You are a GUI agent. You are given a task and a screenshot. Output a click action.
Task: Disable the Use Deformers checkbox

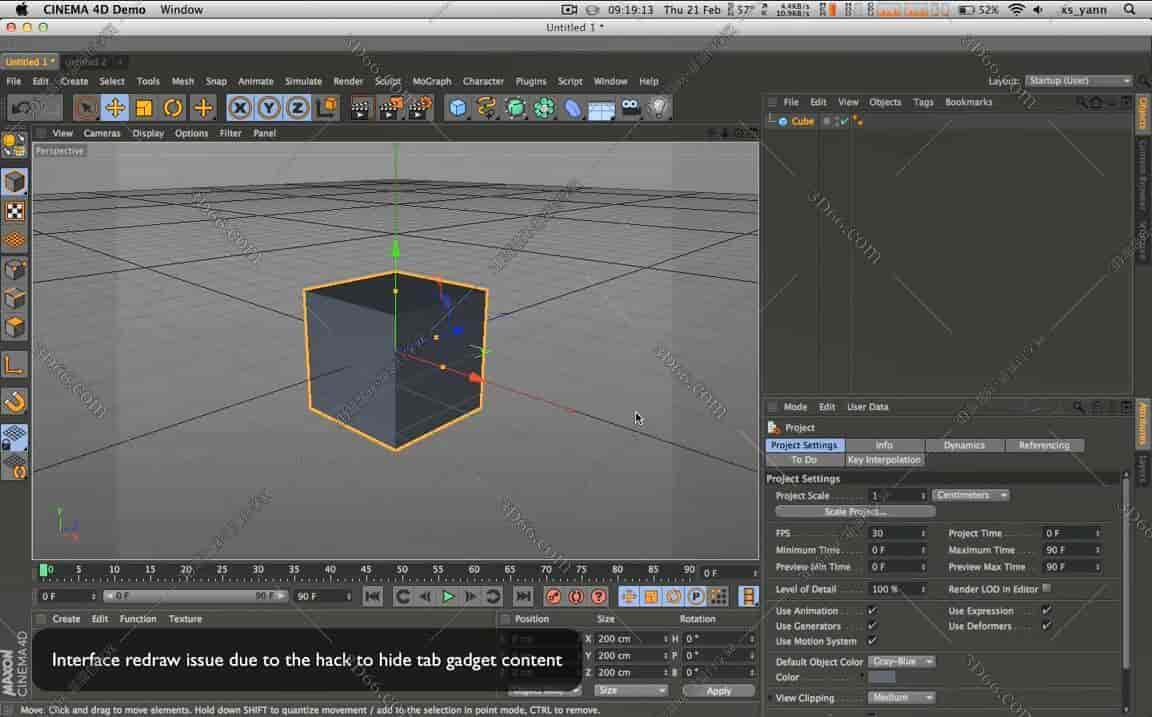click(x=1046, y=626)
